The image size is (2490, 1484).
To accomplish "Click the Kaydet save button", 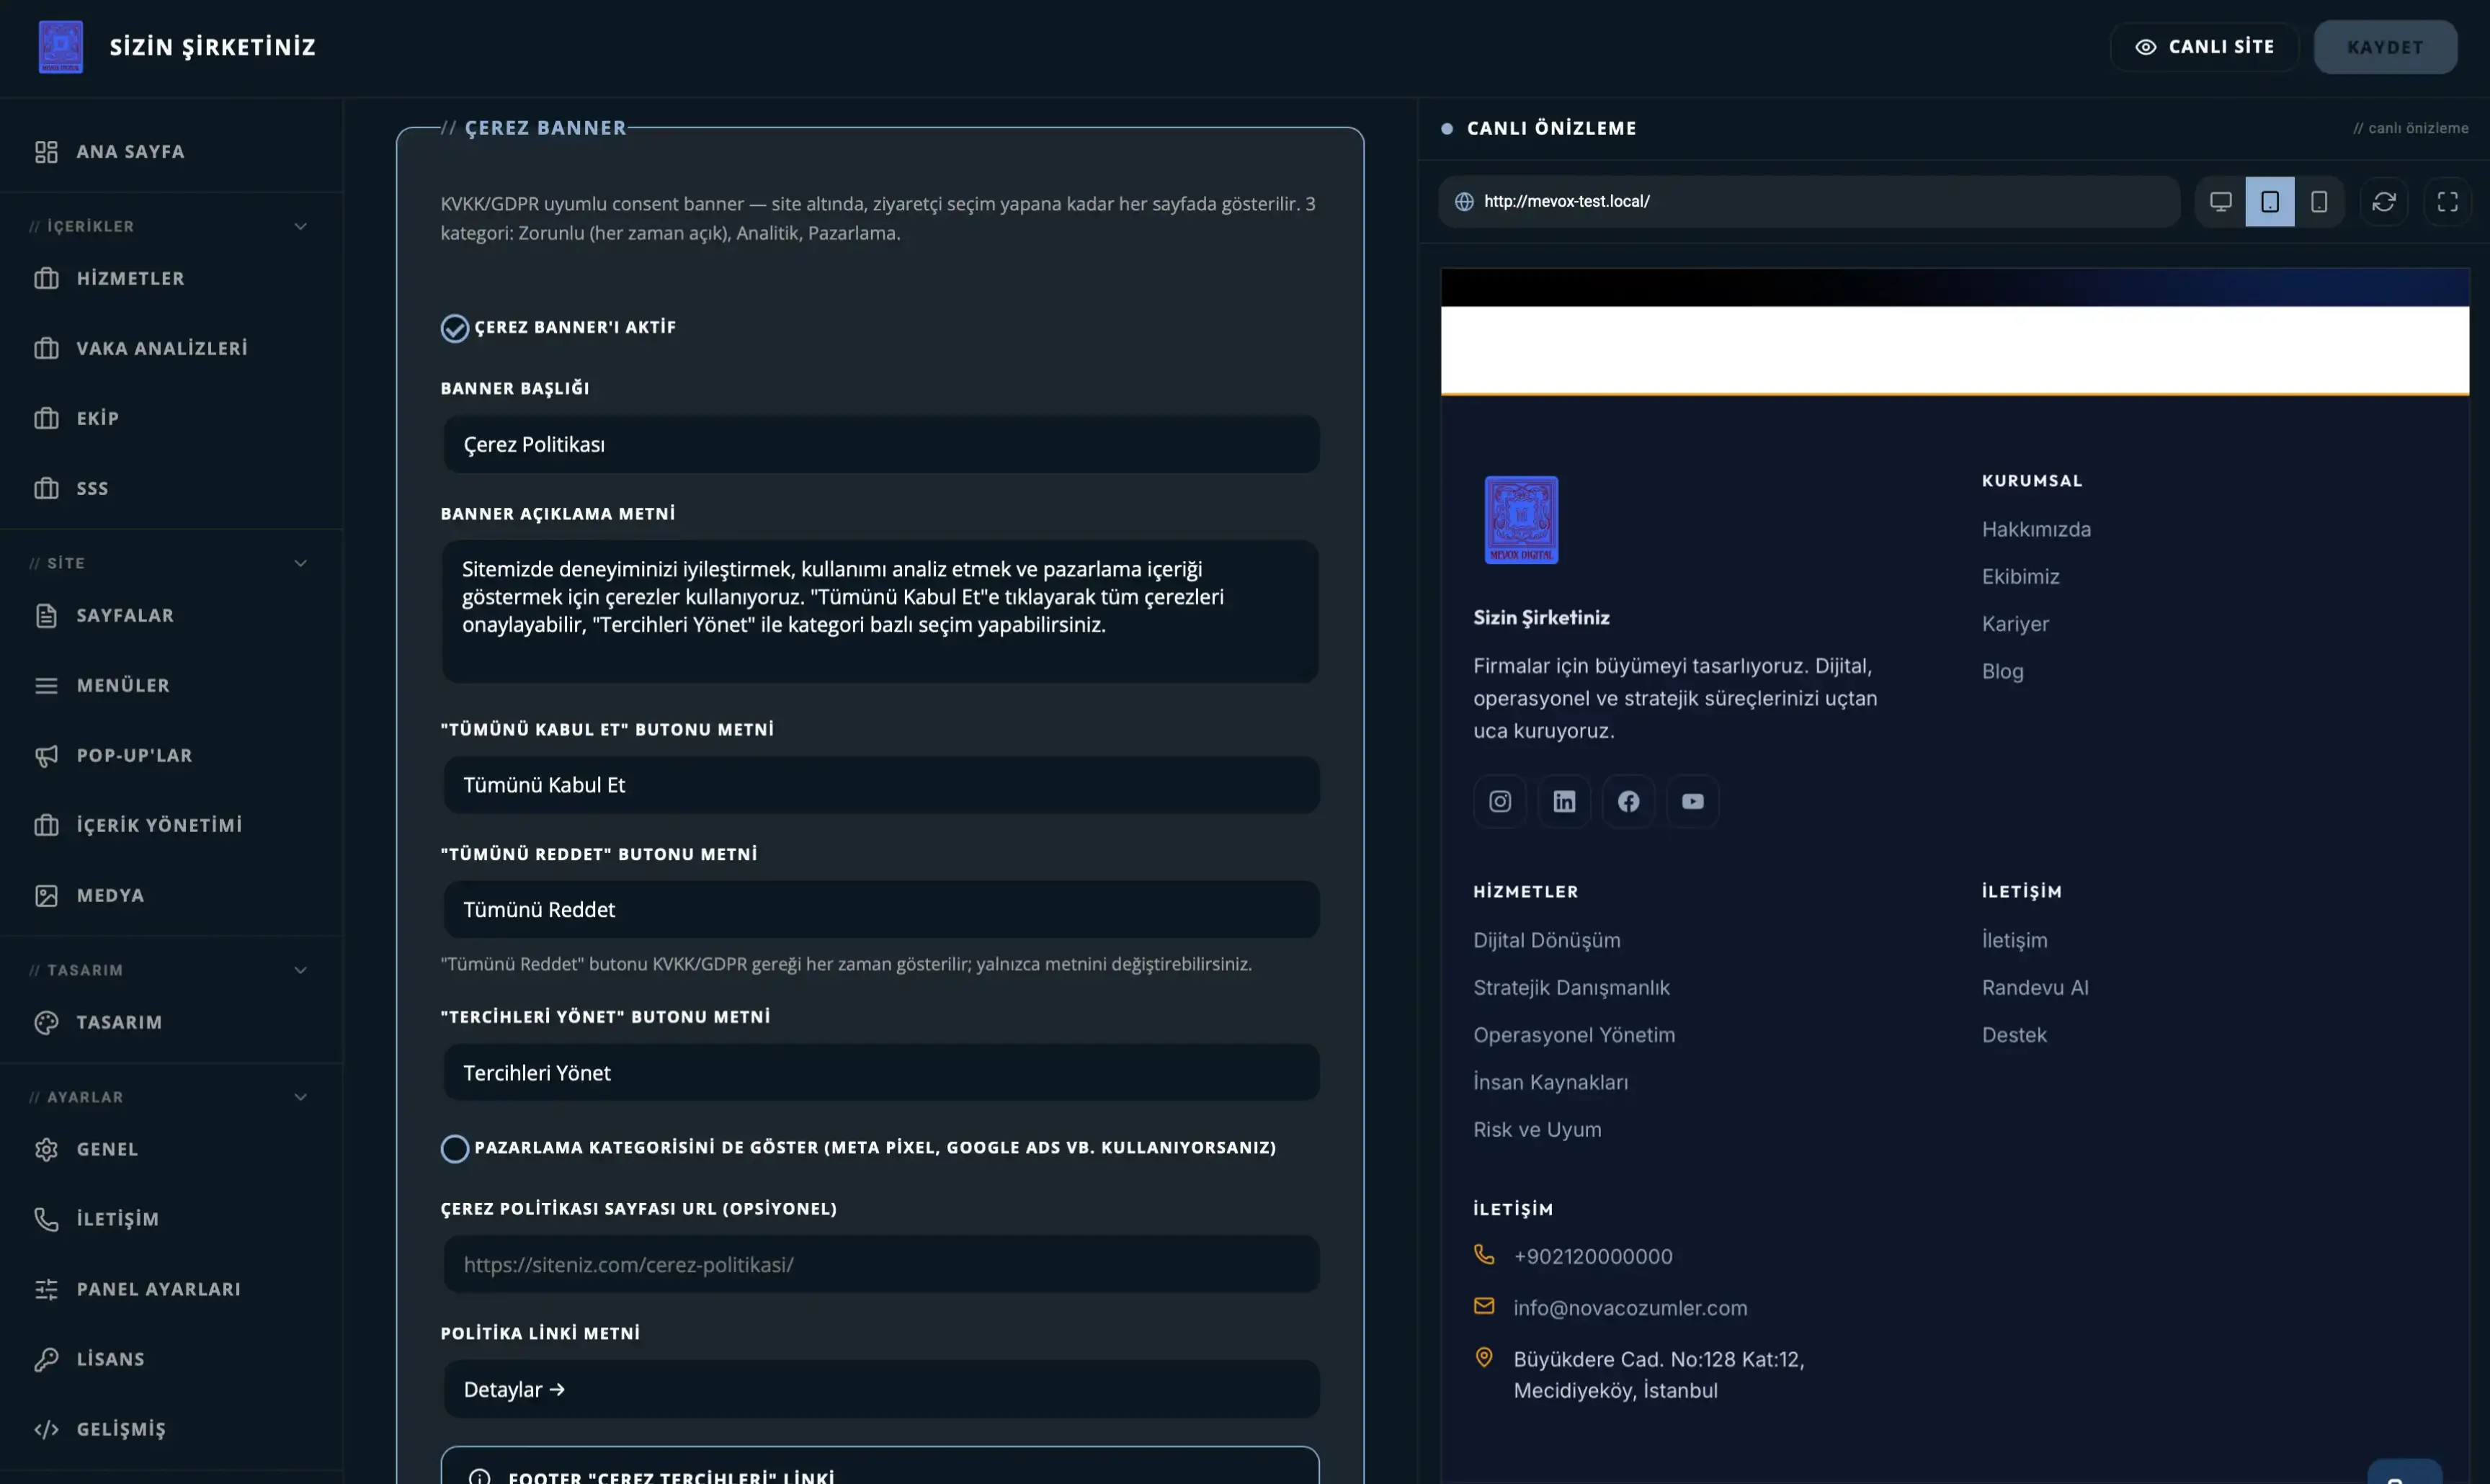I will (2385, 47).
